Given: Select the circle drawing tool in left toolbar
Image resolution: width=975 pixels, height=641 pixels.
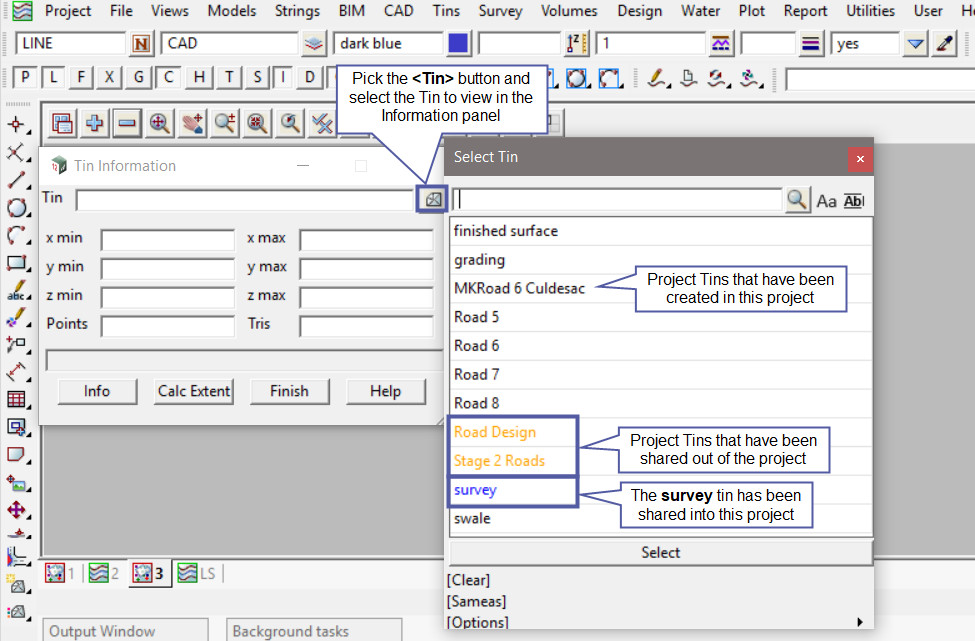Looking at the screenshot, I should tap(16, 208).
